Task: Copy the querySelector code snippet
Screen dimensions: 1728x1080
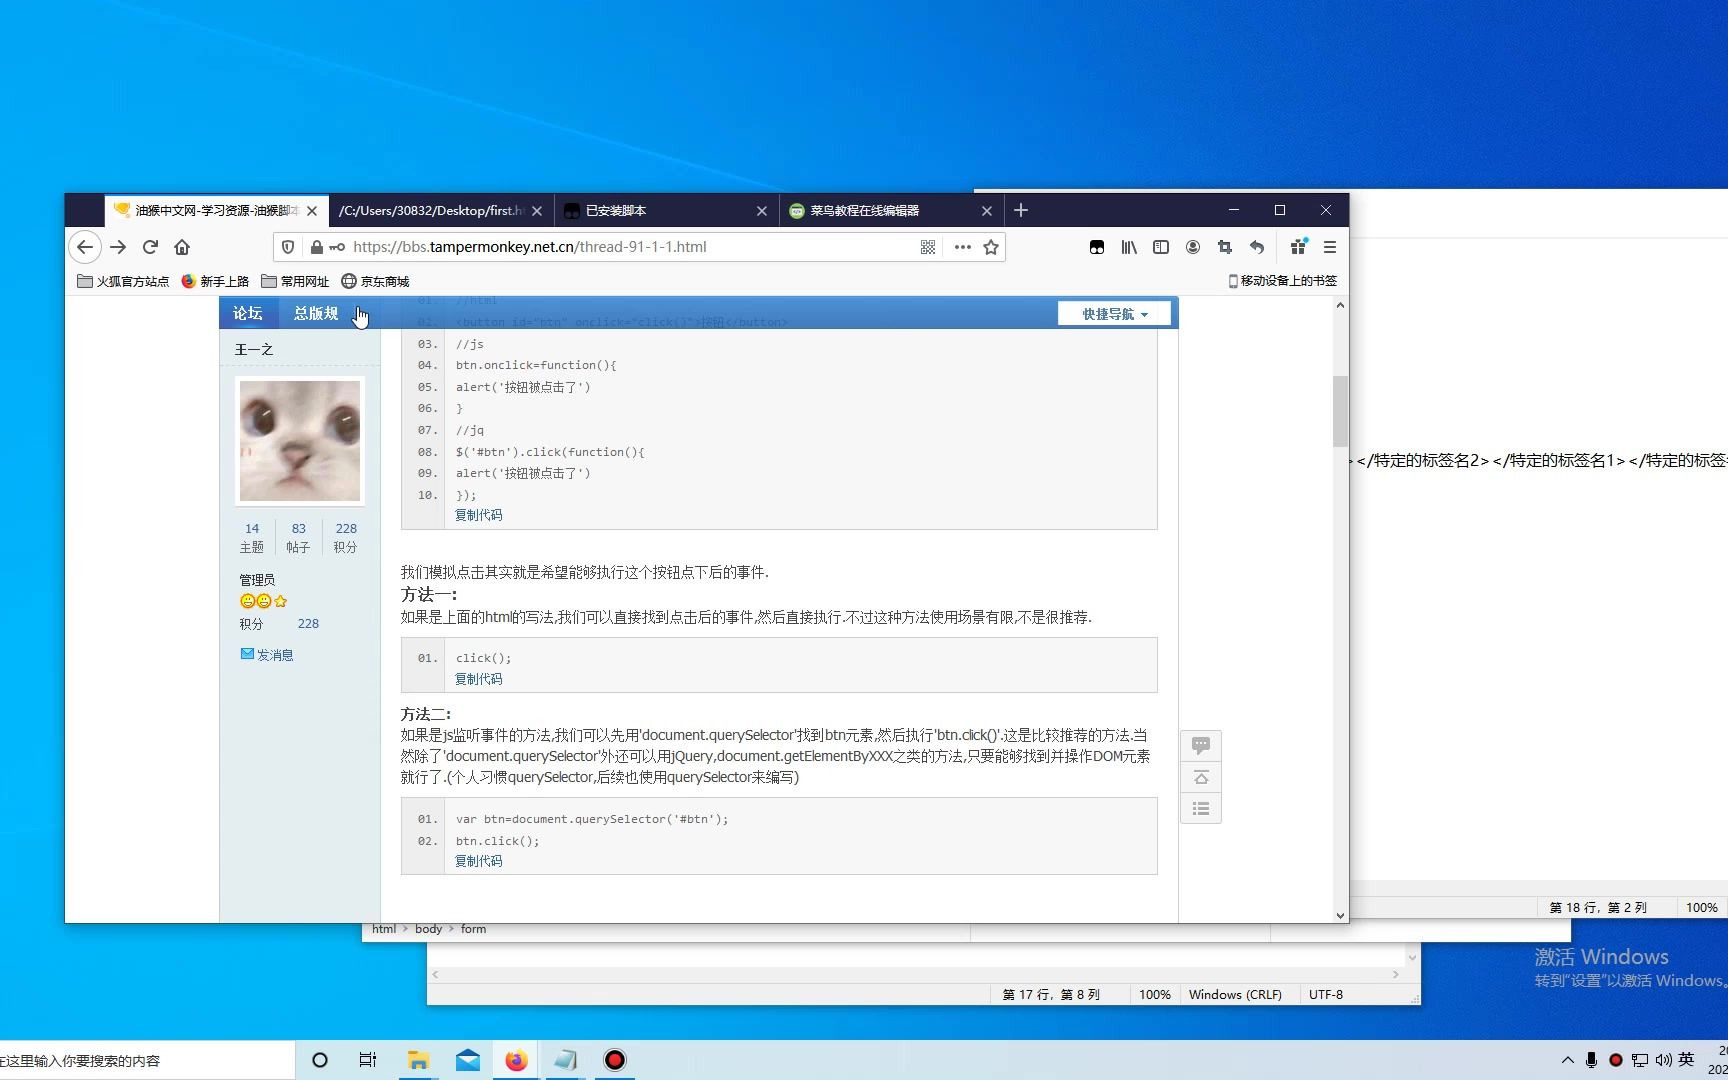Action: click(479, 861)
